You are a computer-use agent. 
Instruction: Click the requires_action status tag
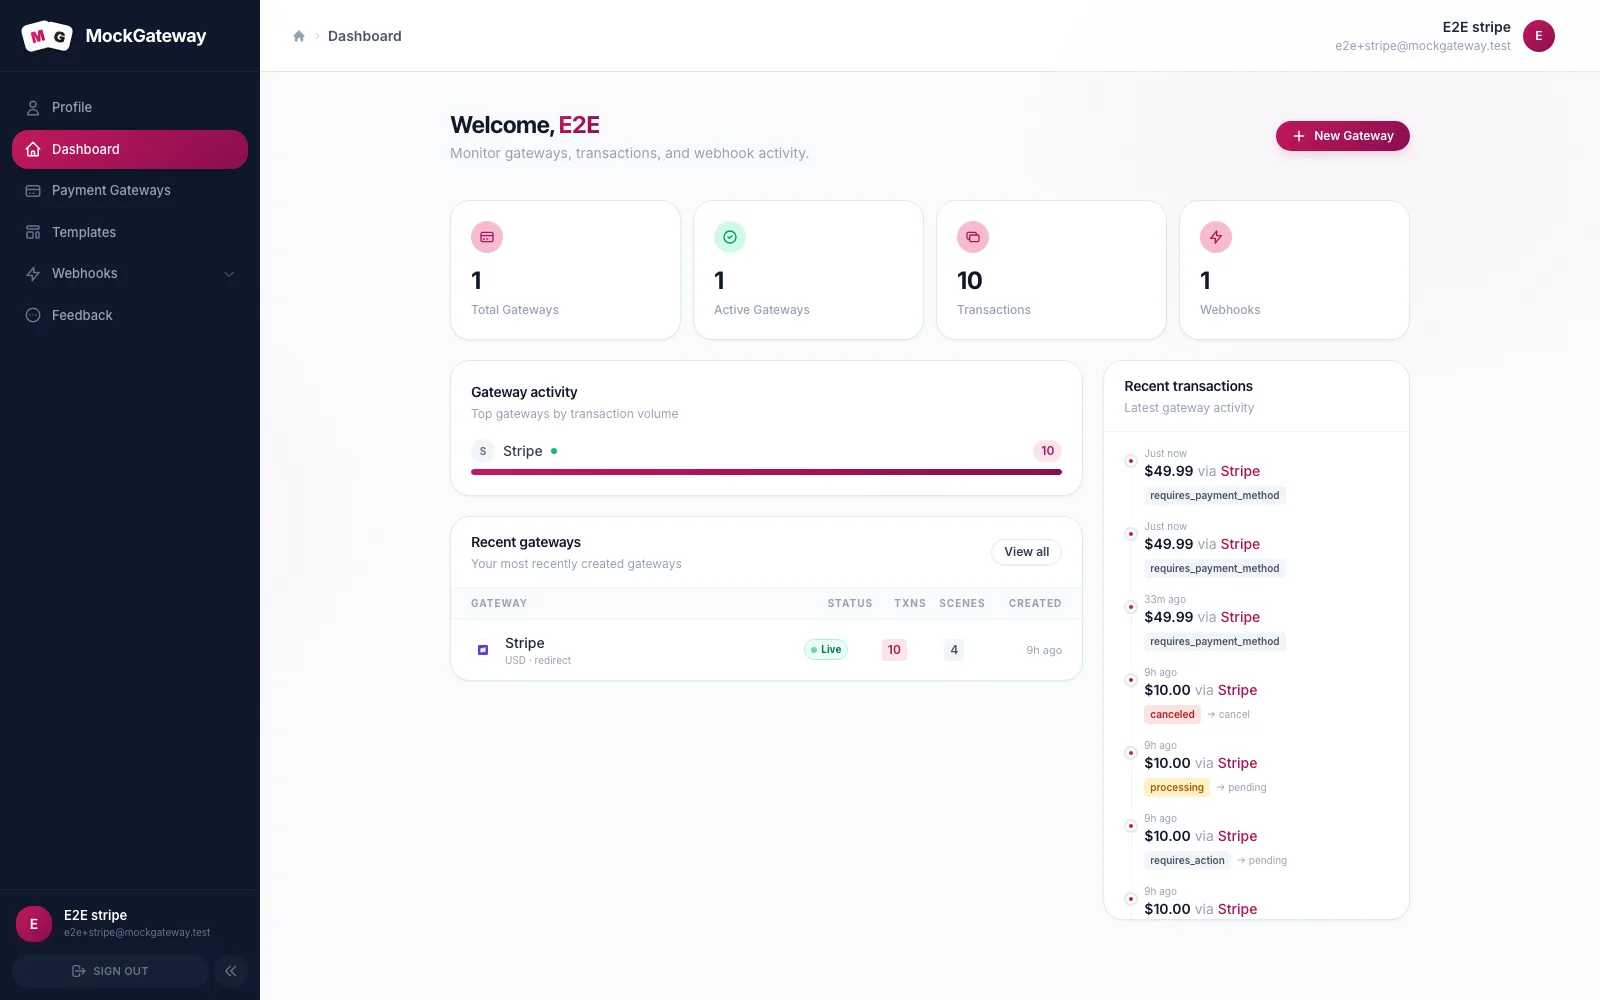[x=1187, y=861]
